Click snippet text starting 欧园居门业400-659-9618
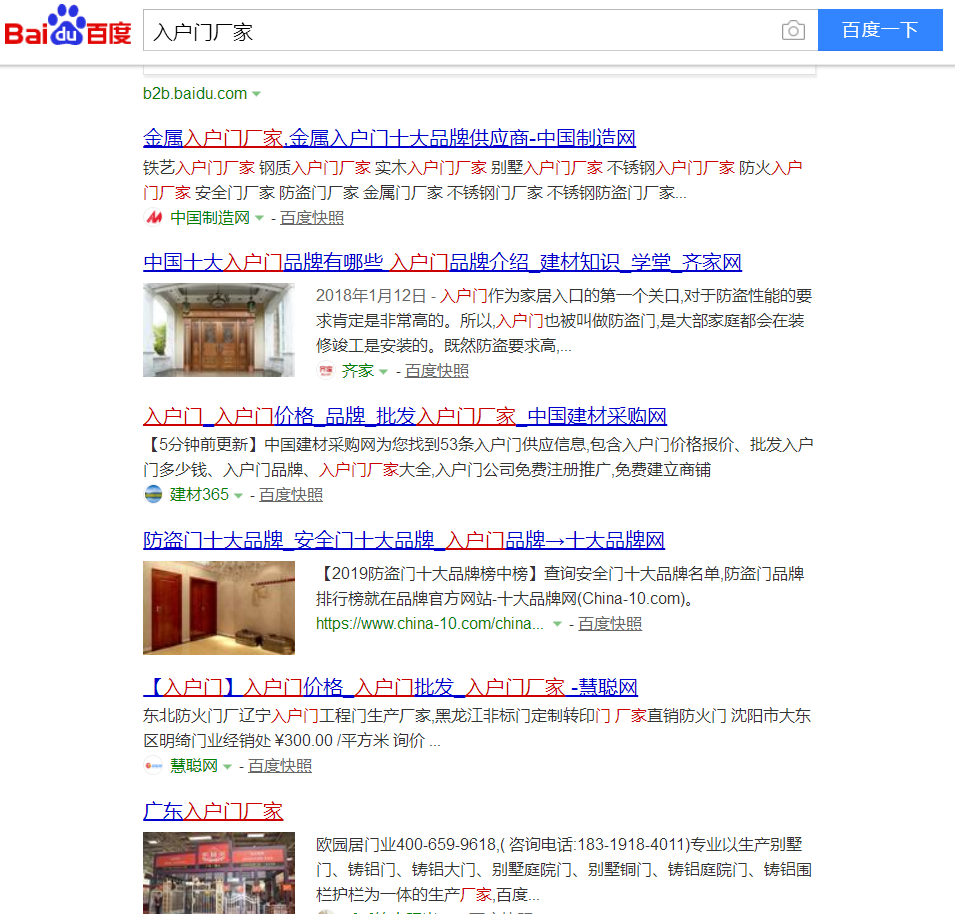This screenshot has height=914, width=955. click(x=564, y=870)
